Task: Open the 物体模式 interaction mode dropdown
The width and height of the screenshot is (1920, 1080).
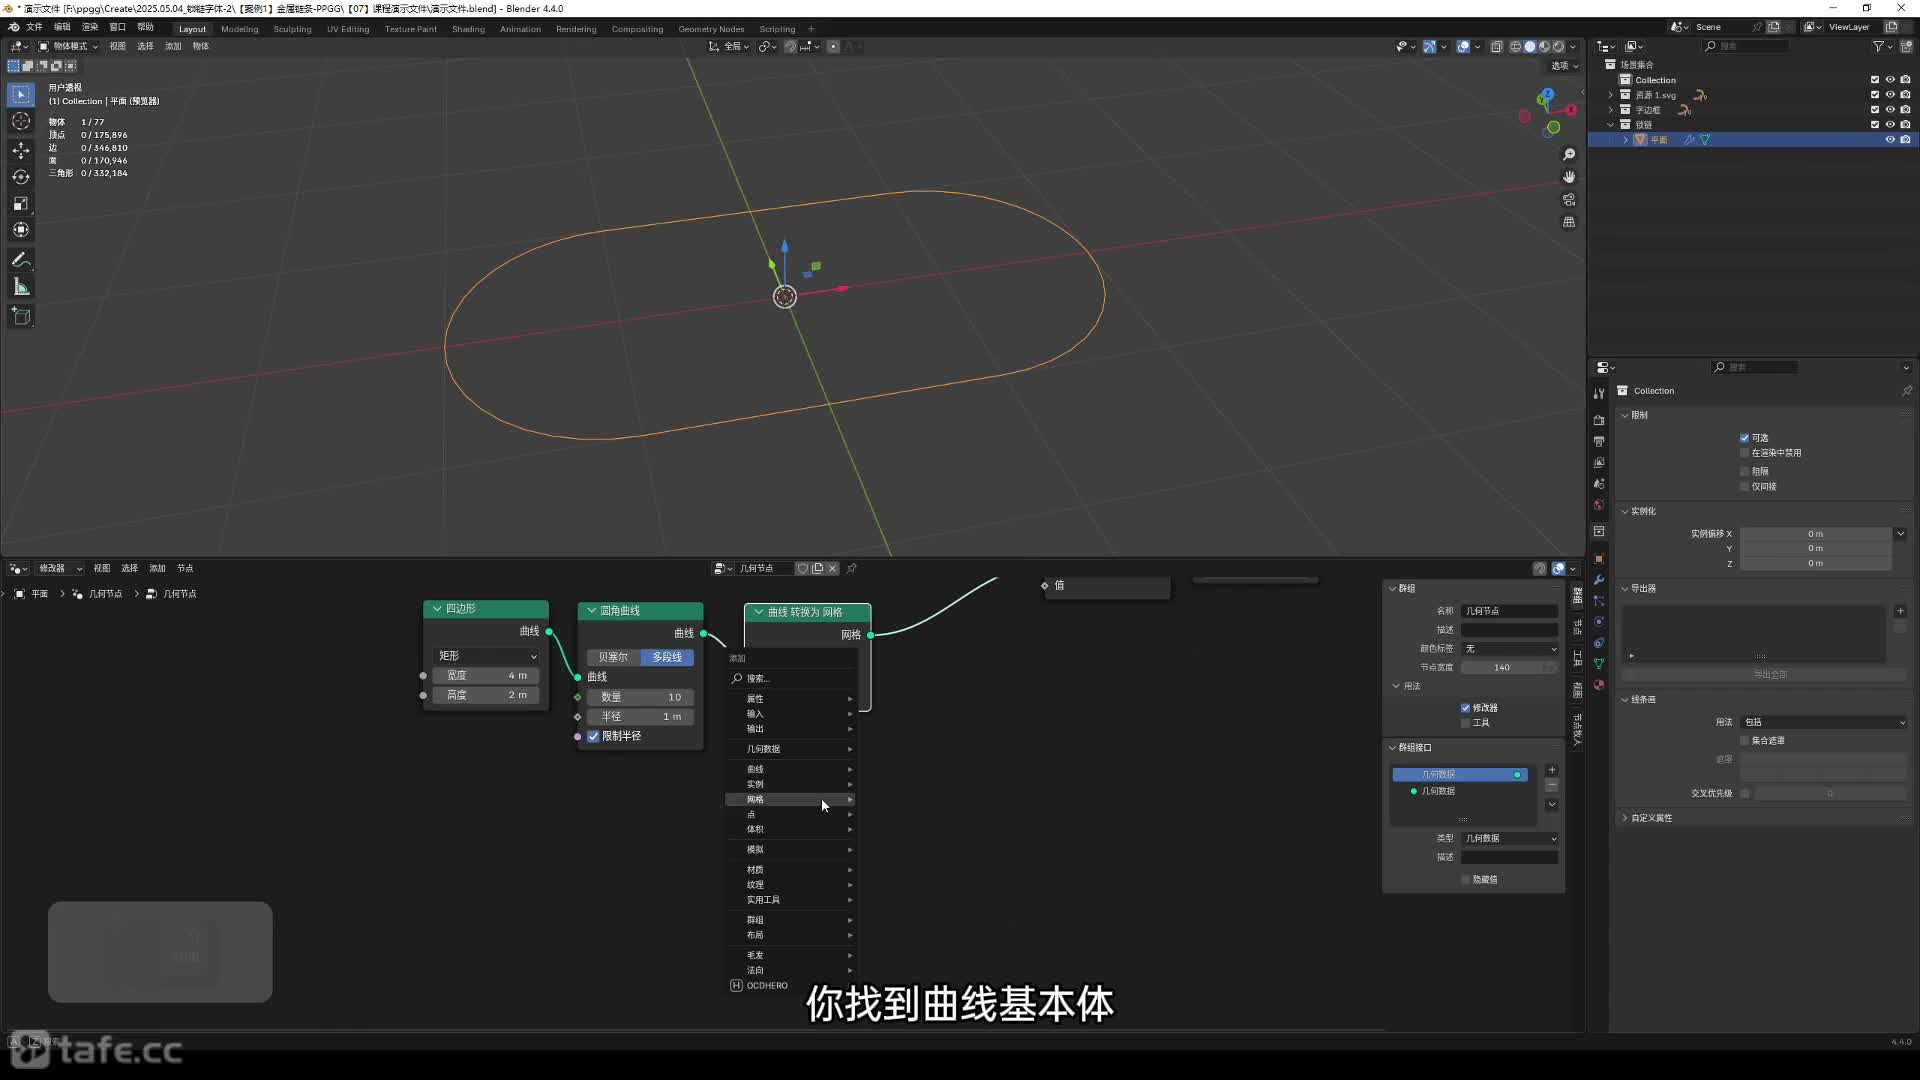Action: [x=69, y=46]
